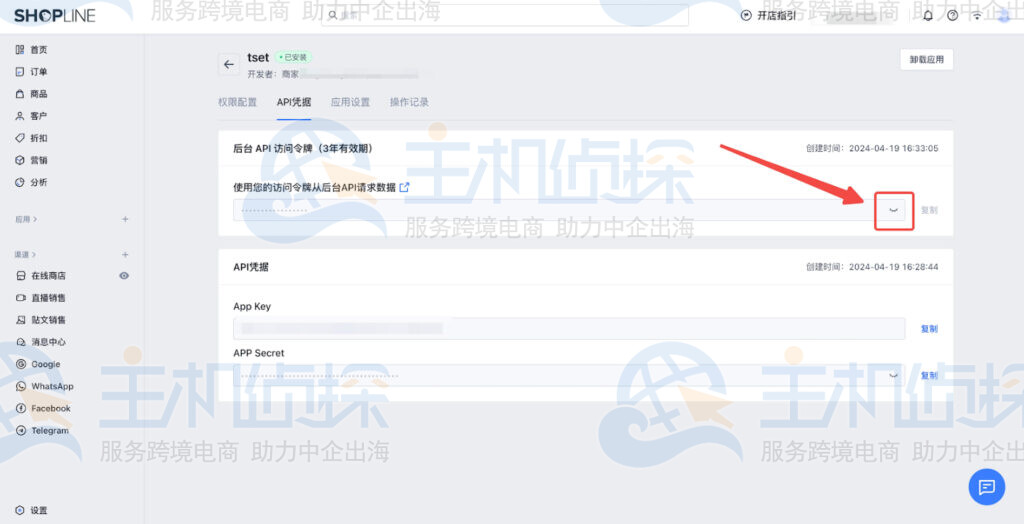Select the API凭据 tab
This screenshot has height=524, width=1024.
click(294, 103)
